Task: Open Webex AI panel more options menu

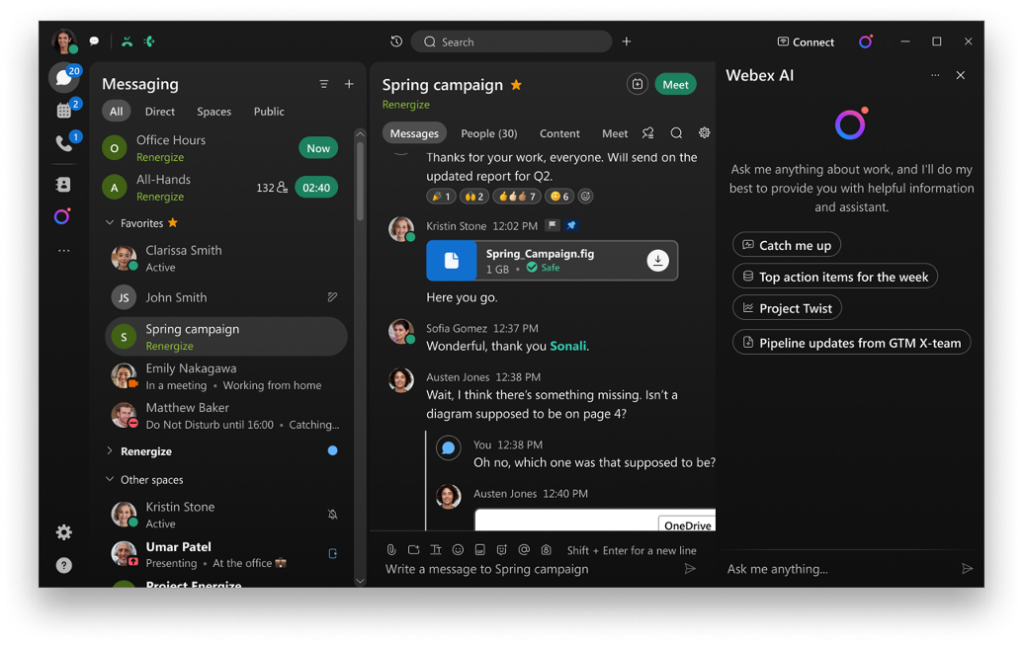Action: 934,75
